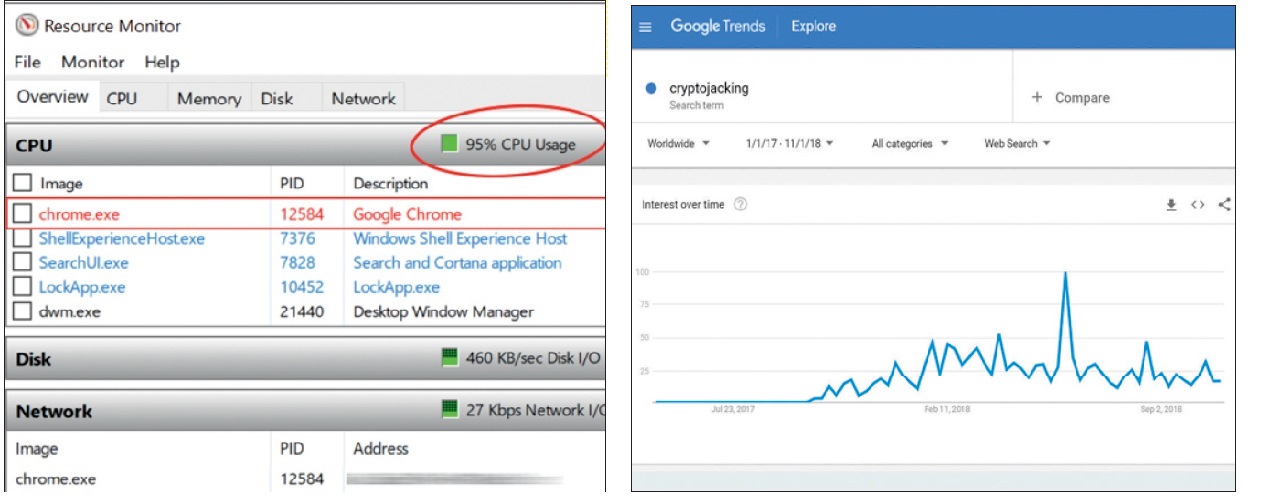Click the Google Trends logo
Viewport: 1264px width, 503px height.
coord(718,26)
